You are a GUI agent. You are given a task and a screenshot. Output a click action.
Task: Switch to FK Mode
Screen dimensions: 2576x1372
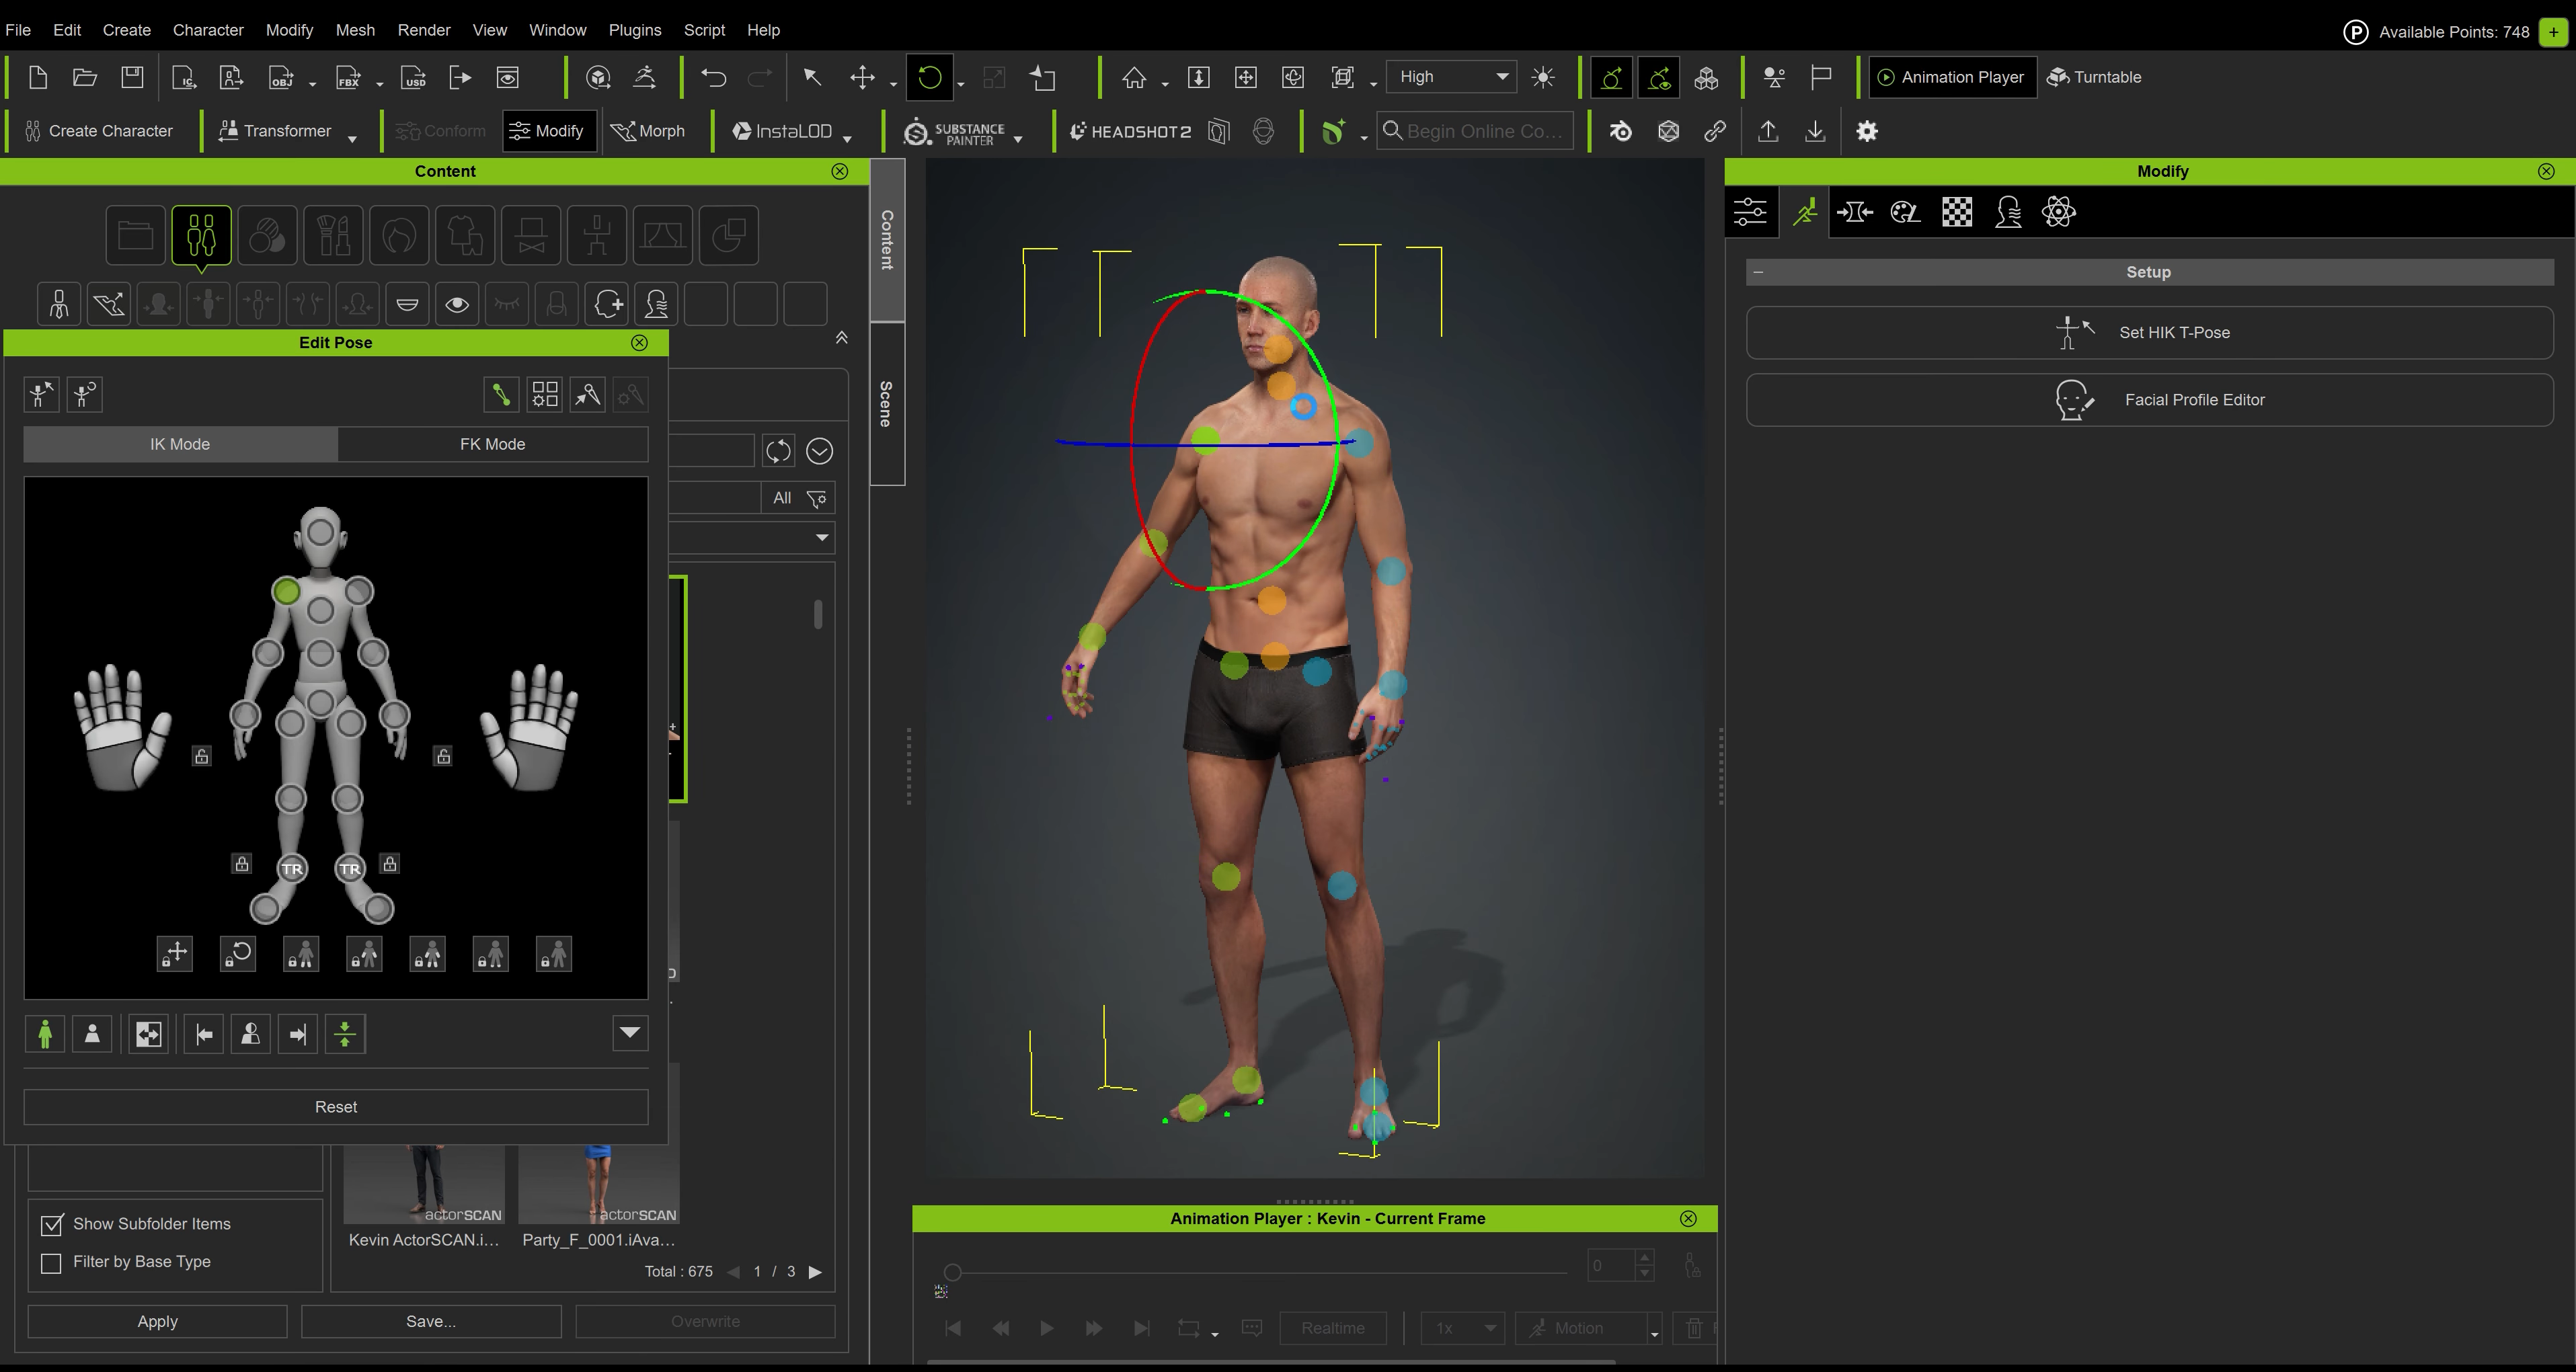[x=492, y=444]
